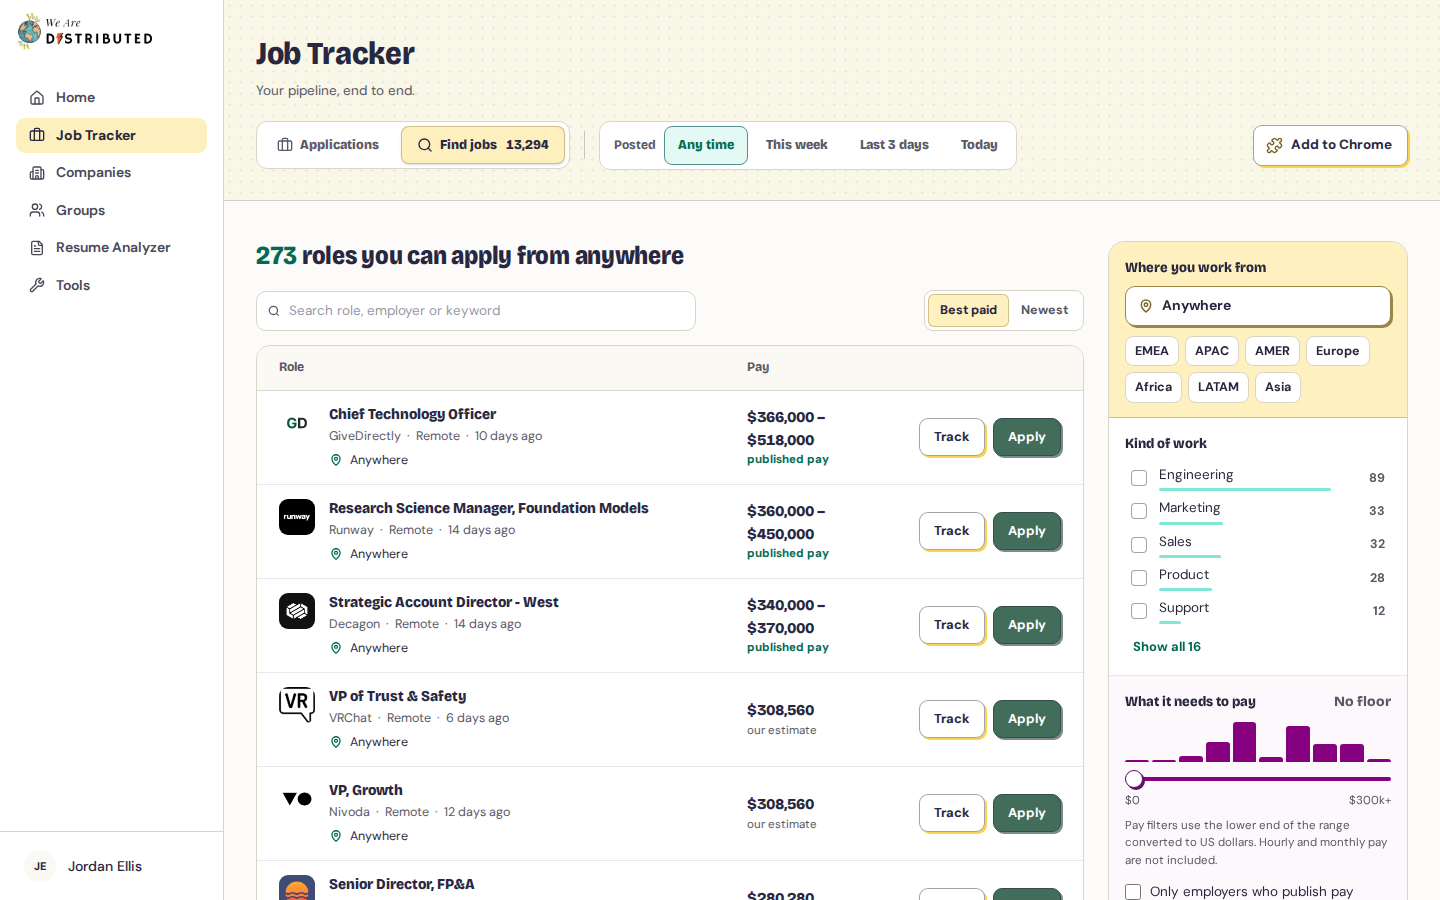Check the Engineering kind of work box
Screen dimensions: 1440x900
coord(1139,478)
